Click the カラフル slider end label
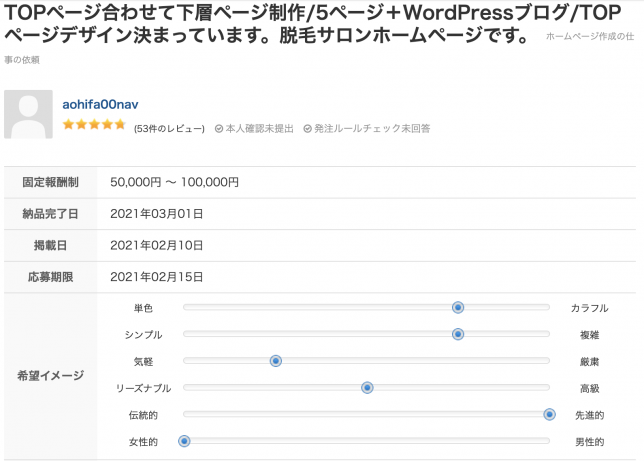Screen dimensions: 644x461 [589, 308]
